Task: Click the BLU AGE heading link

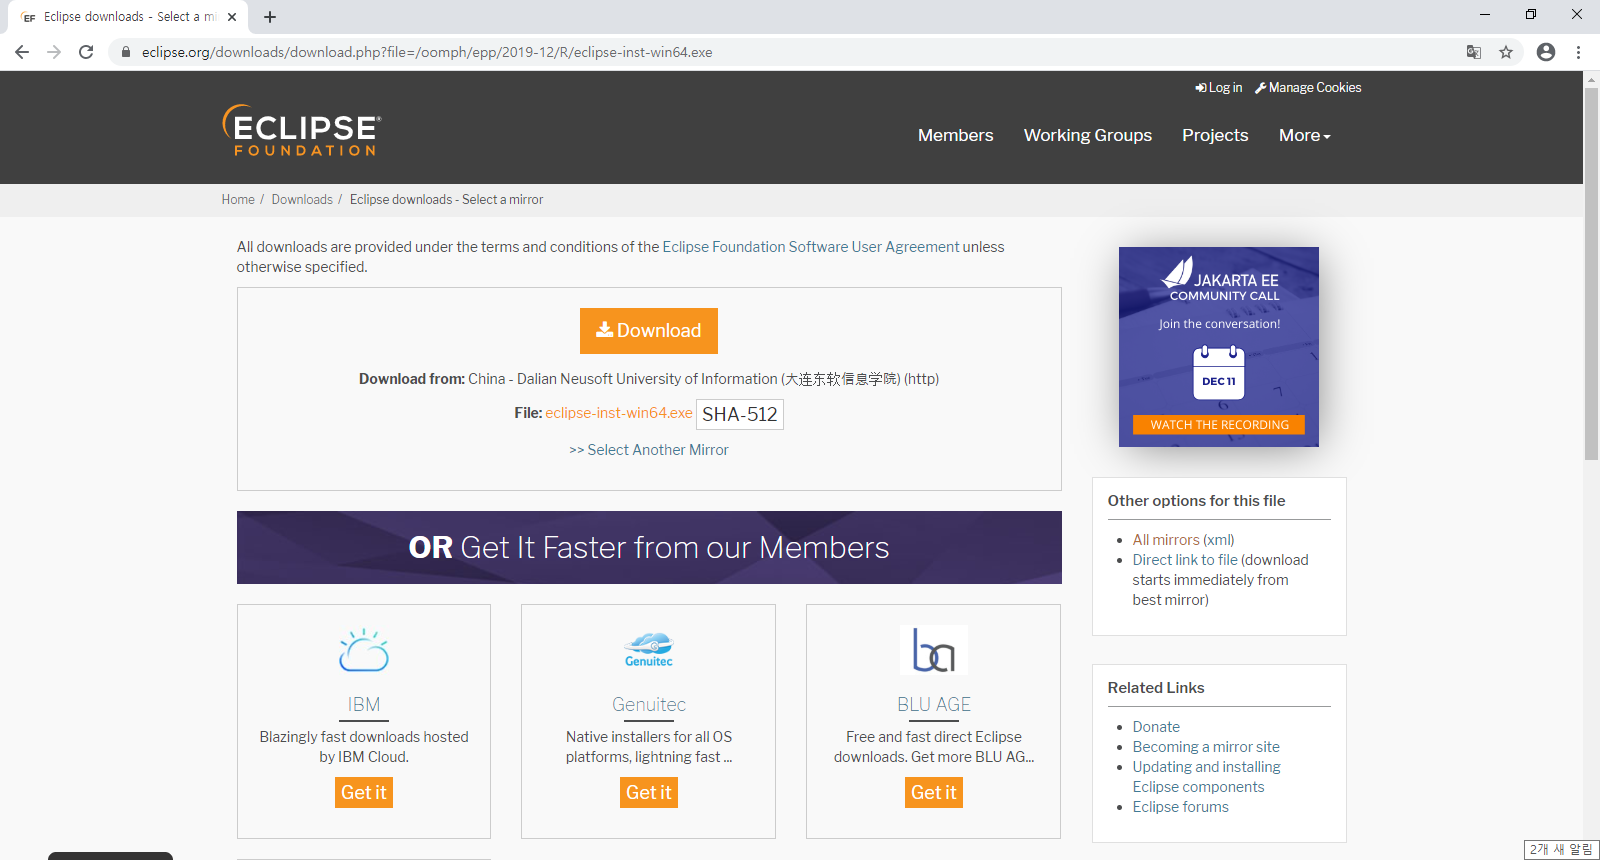Action: pyautogui.click(x=934, y=705)
